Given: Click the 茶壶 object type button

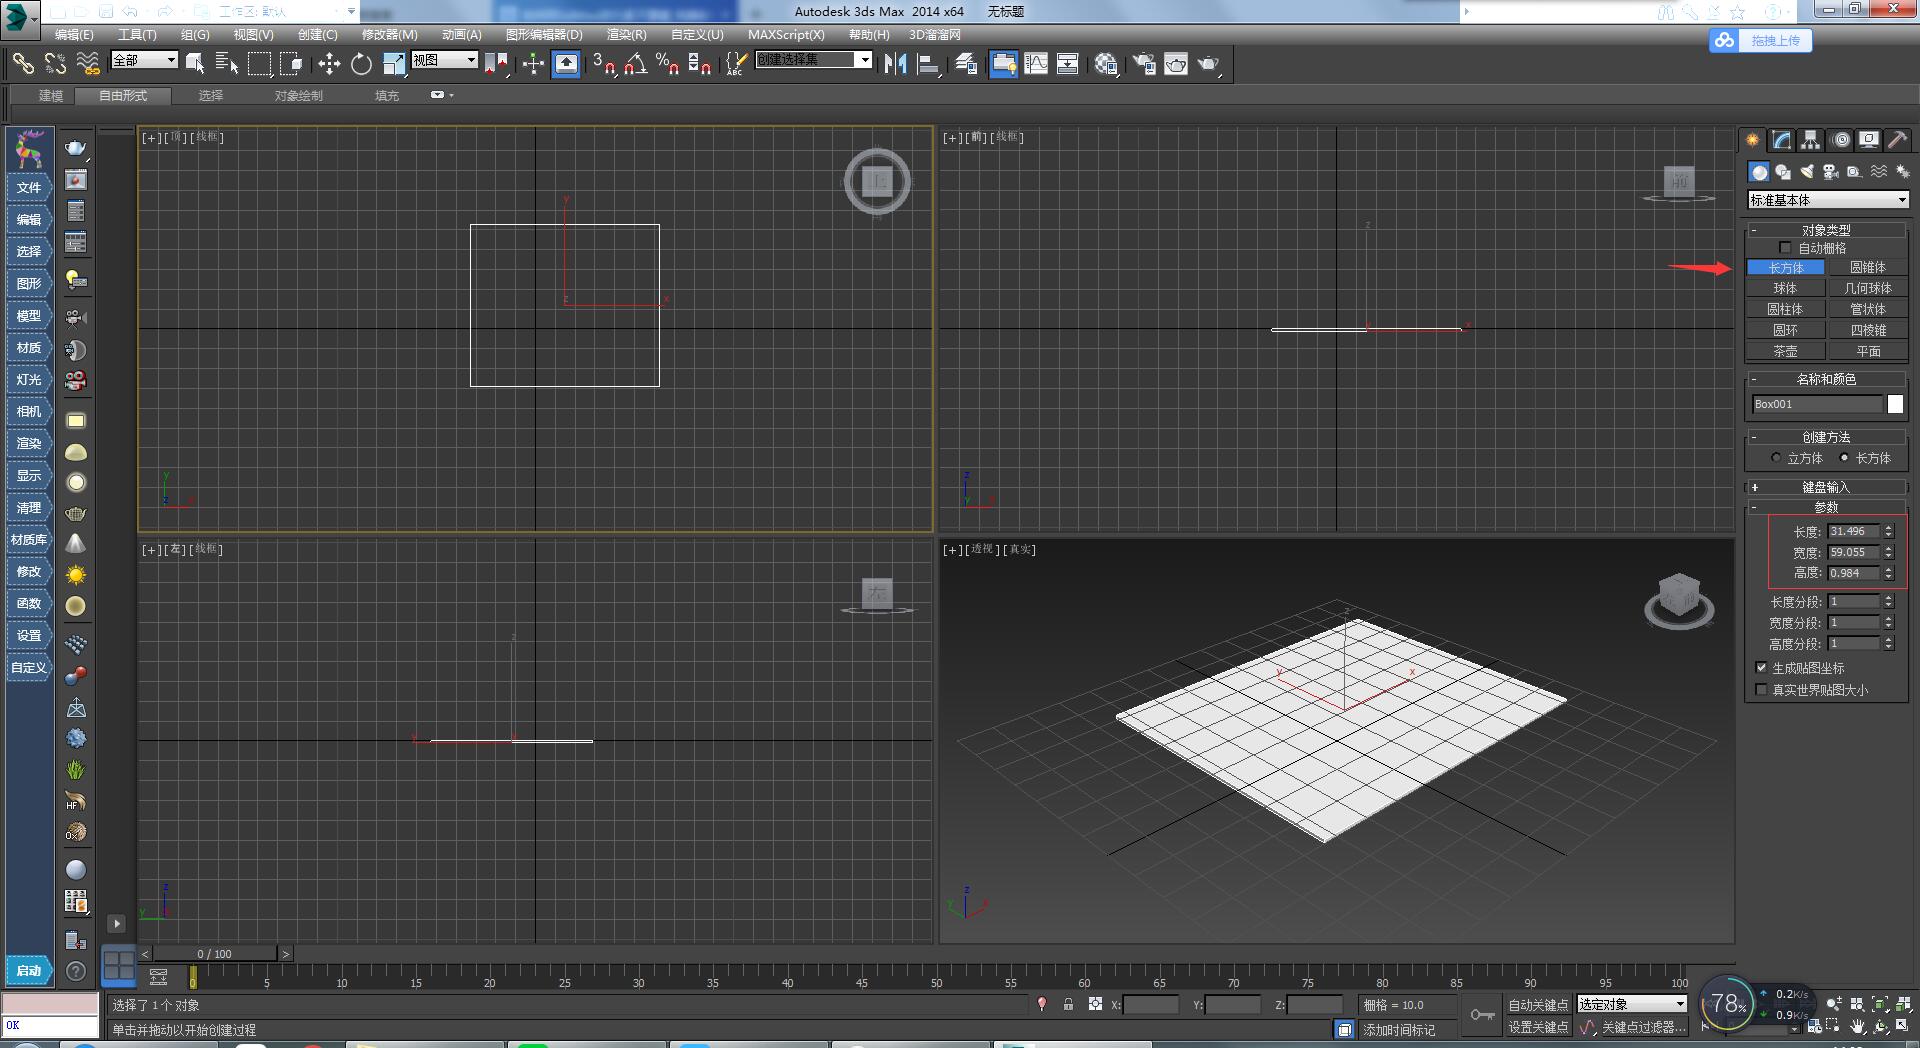Looking at the screenshot, I should pyautogui.click(x=1786, y=351).
